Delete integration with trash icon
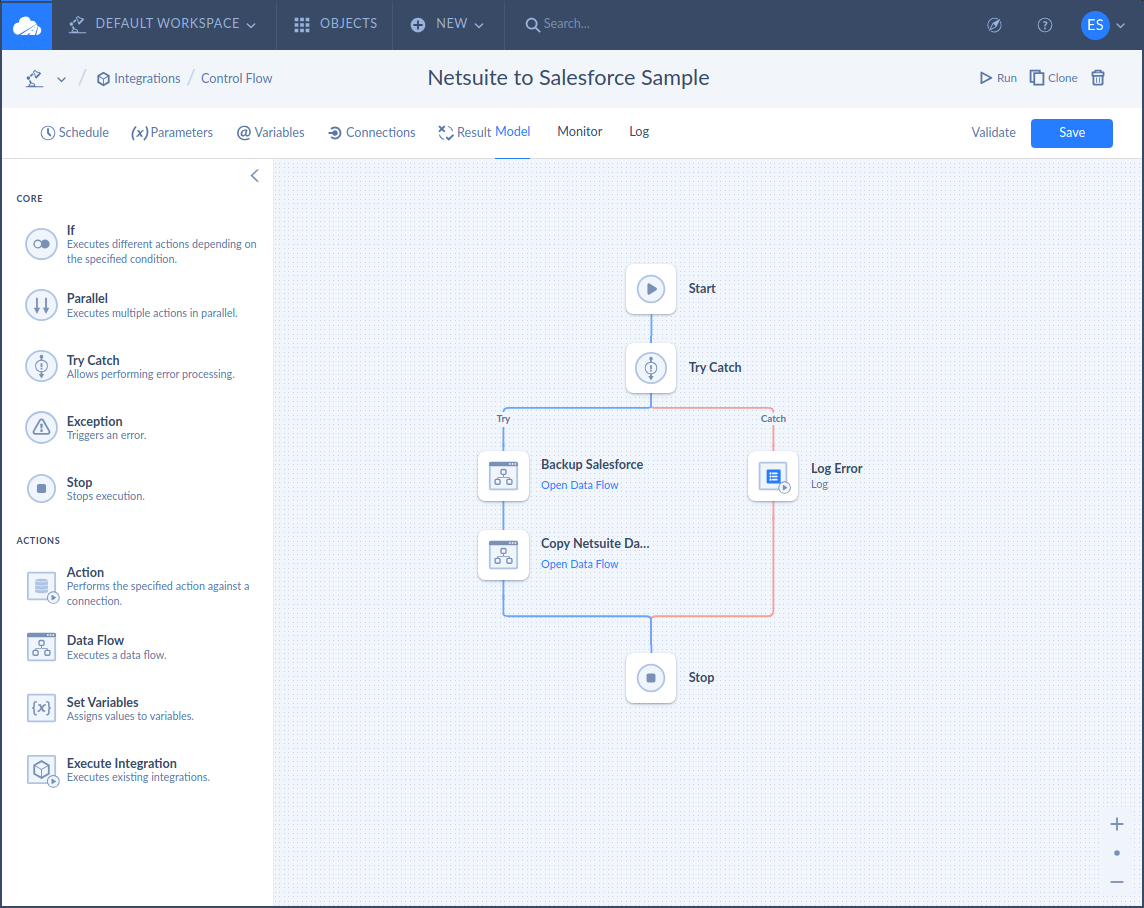Viewport: 1144px width, 908px height. (1098, 78)
